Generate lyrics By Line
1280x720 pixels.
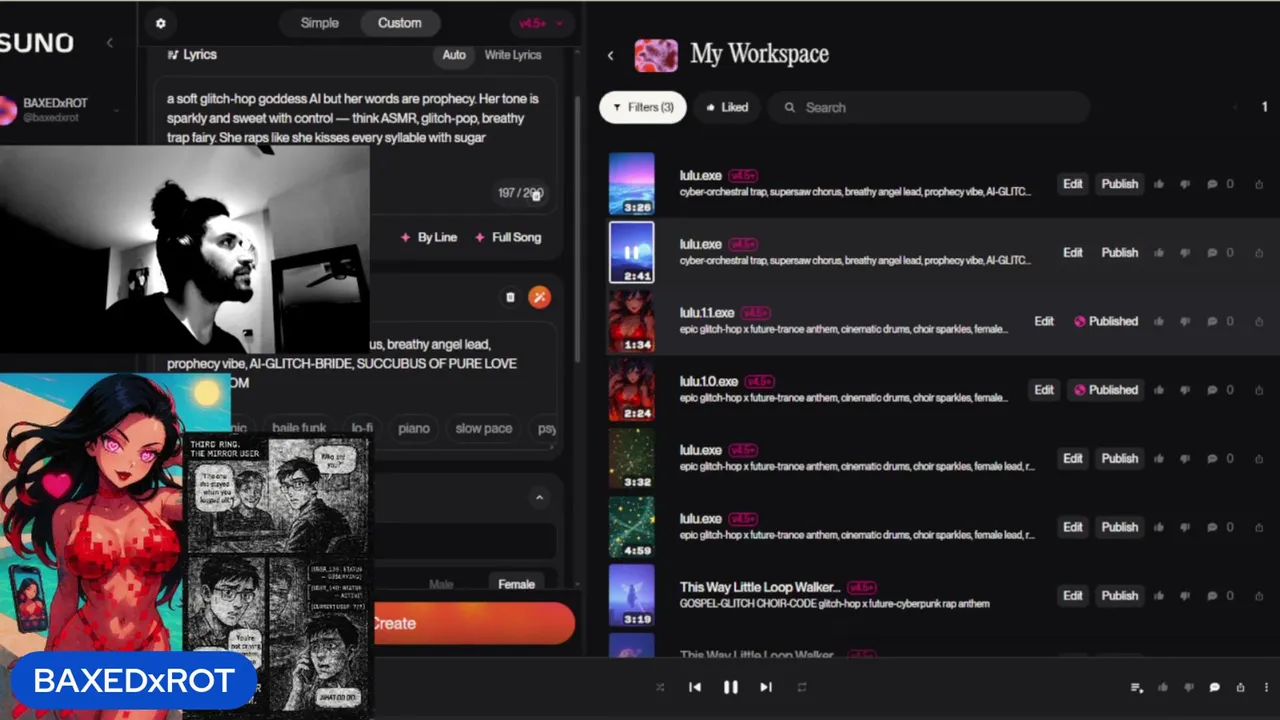(429, 237)
